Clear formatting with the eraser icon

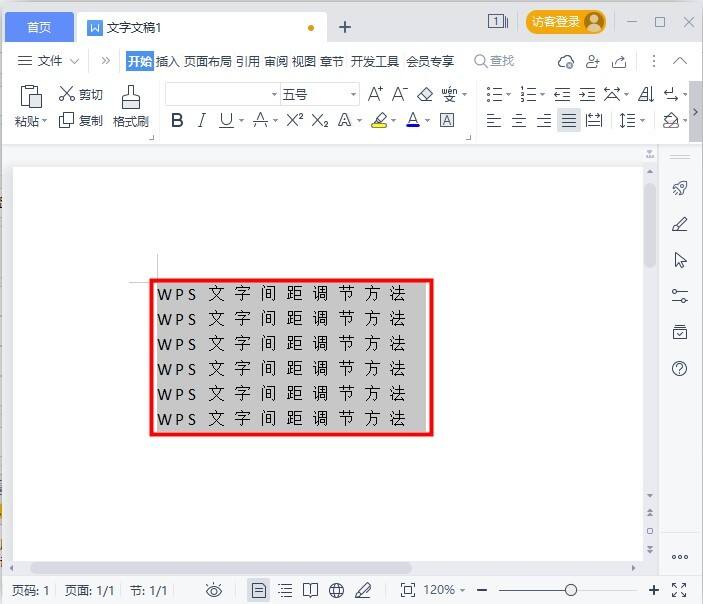tap(425, 94)
